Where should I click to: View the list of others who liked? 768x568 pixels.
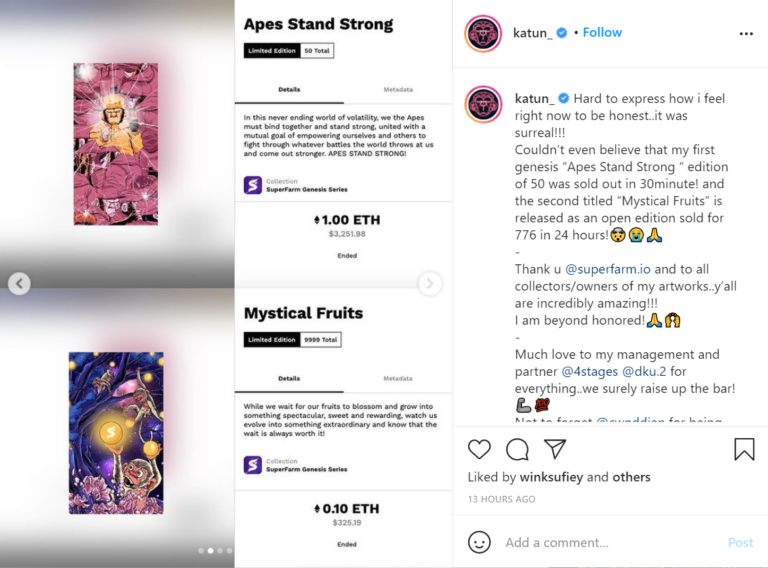tap(632, 477)
